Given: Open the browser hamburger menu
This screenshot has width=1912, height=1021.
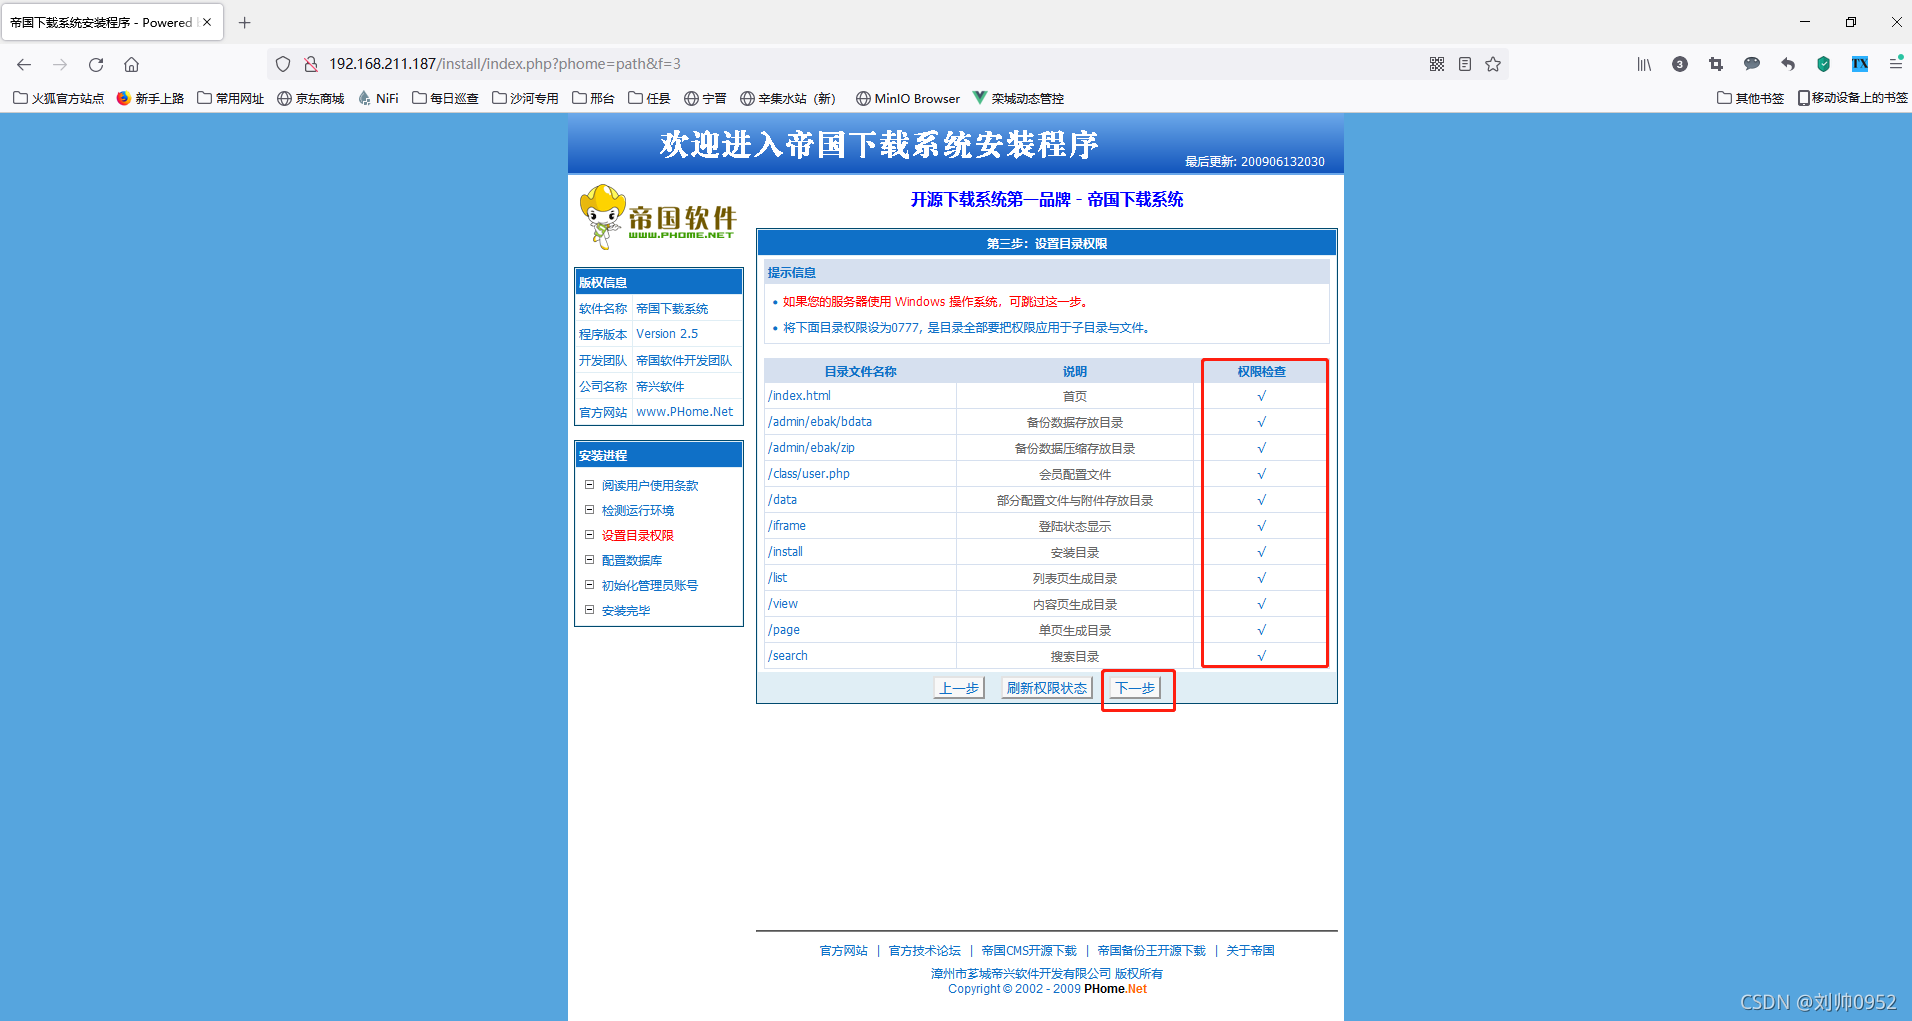Looking at the screenshot, I should [x=1896, y=64].
